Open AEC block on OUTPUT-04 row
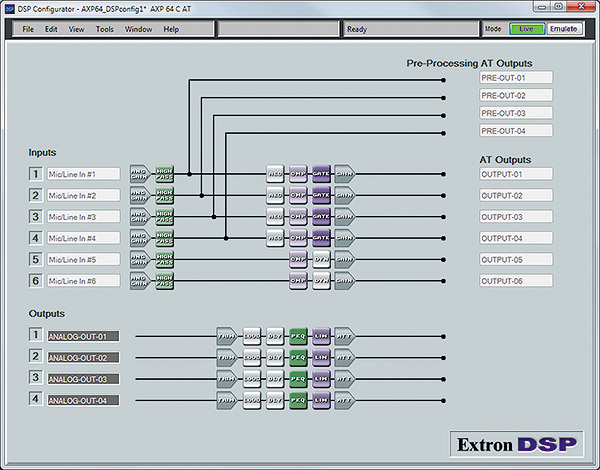 click(x=275, y=238)
